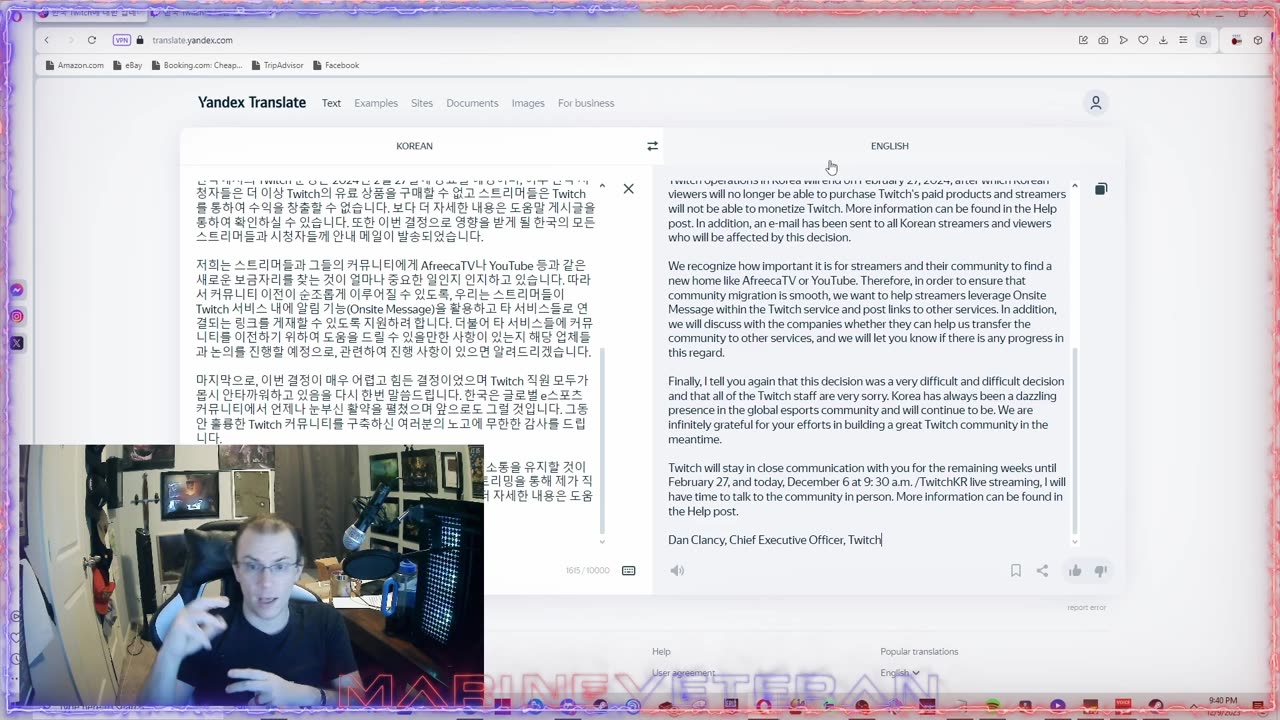The width and height of the screenshot is (1280, 720).
Task: Open the For business tab
Action: click(586, 103)
